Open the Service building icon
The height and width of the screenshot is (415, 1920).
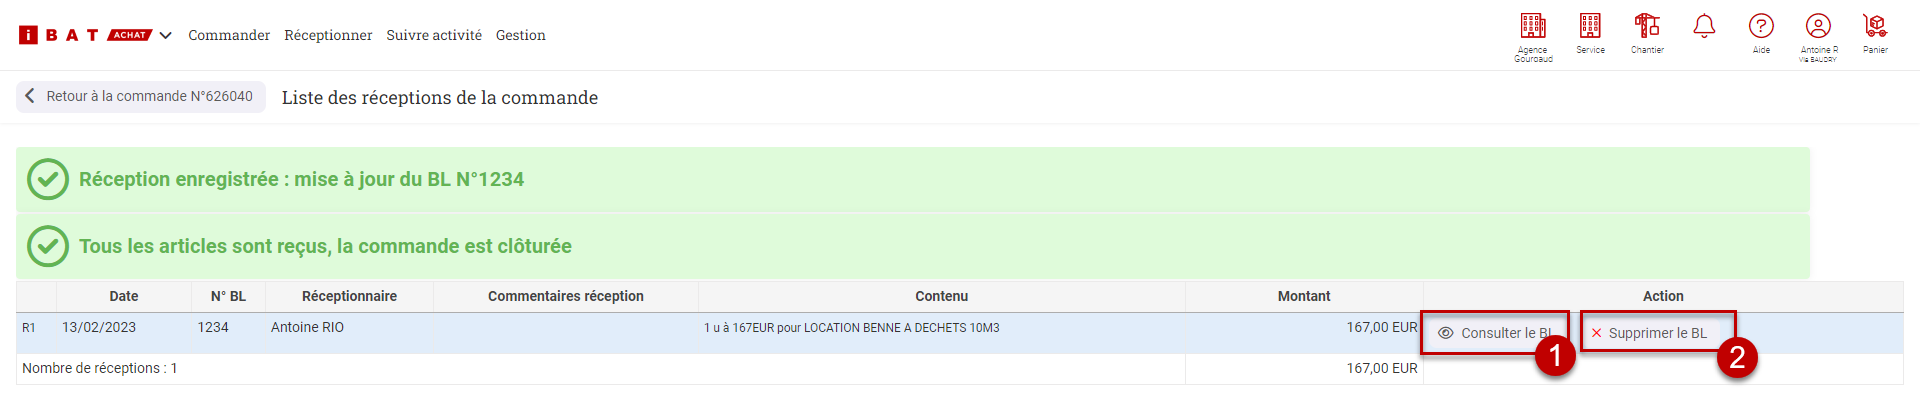tap(1590, 26)
